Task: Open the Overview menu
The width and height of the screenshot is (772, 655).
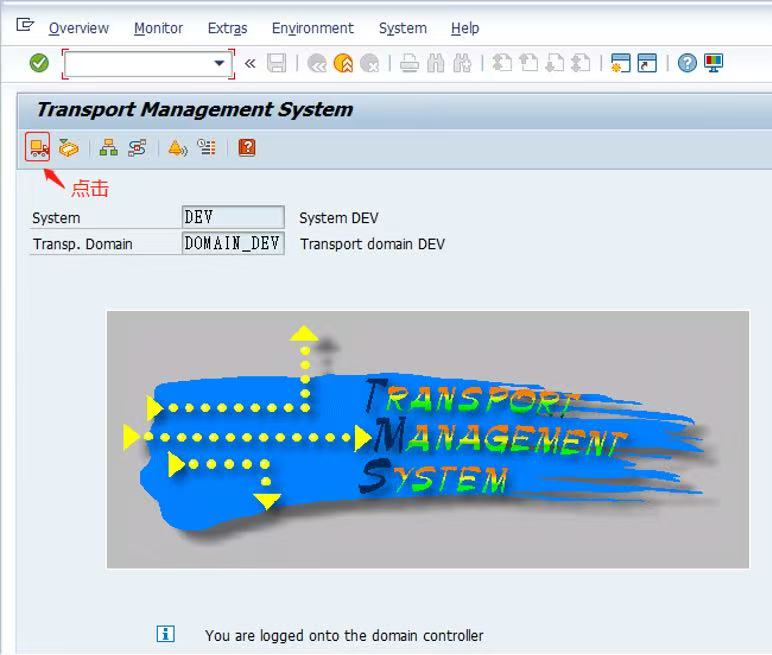Action: click(79, 29)
